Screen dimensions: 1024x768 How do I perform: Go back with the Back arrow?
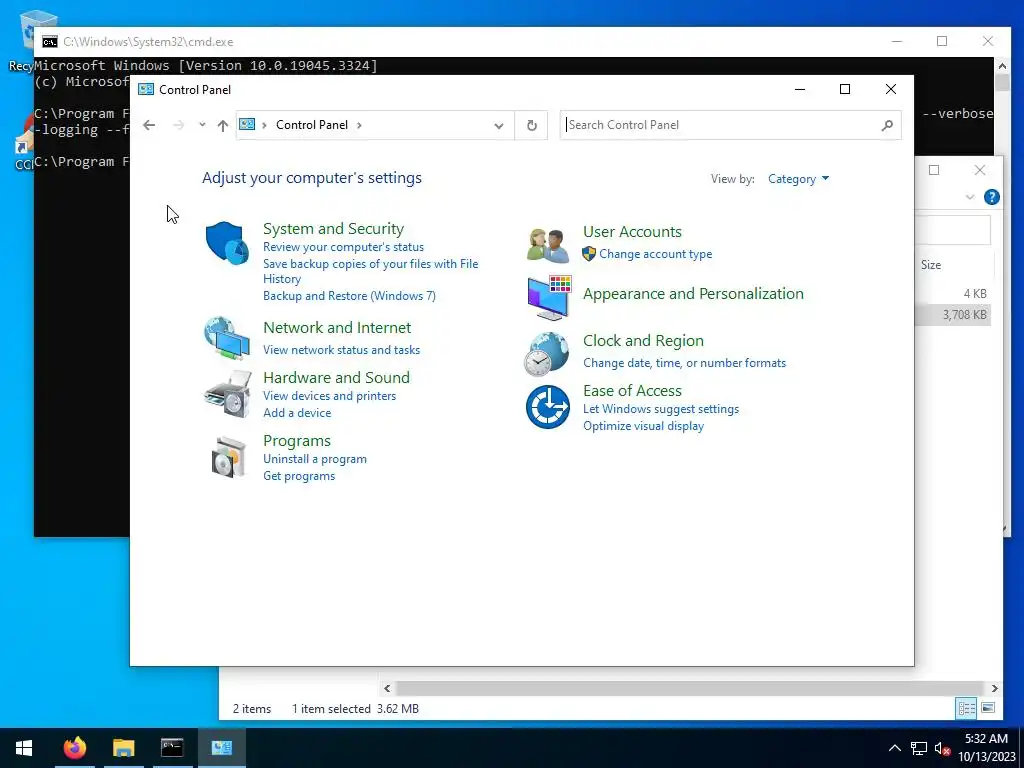point(149,125)
